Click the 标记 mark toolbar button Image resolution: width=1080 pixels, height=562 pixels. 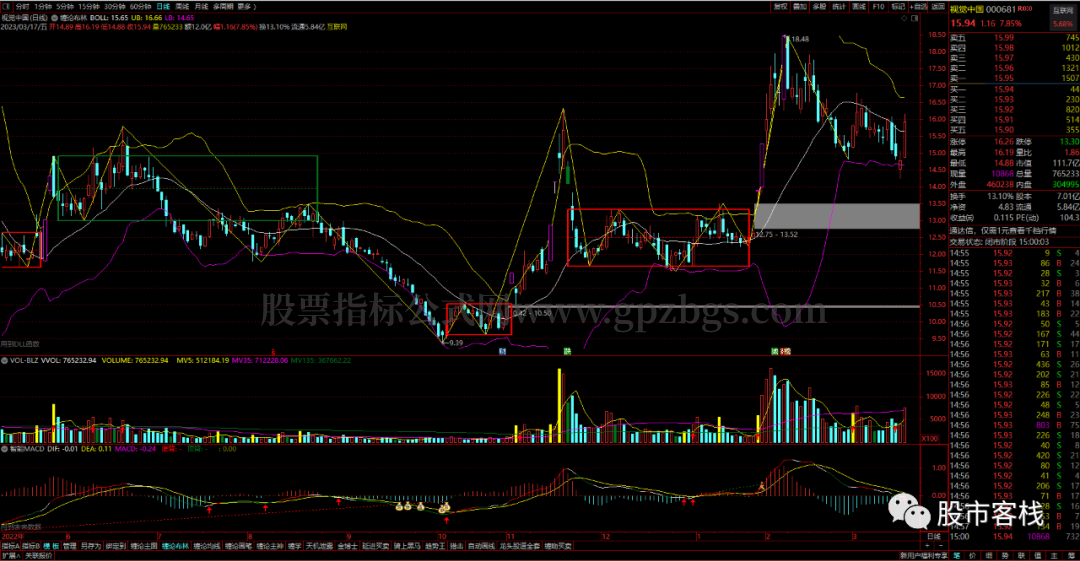[x=898, y=6]
